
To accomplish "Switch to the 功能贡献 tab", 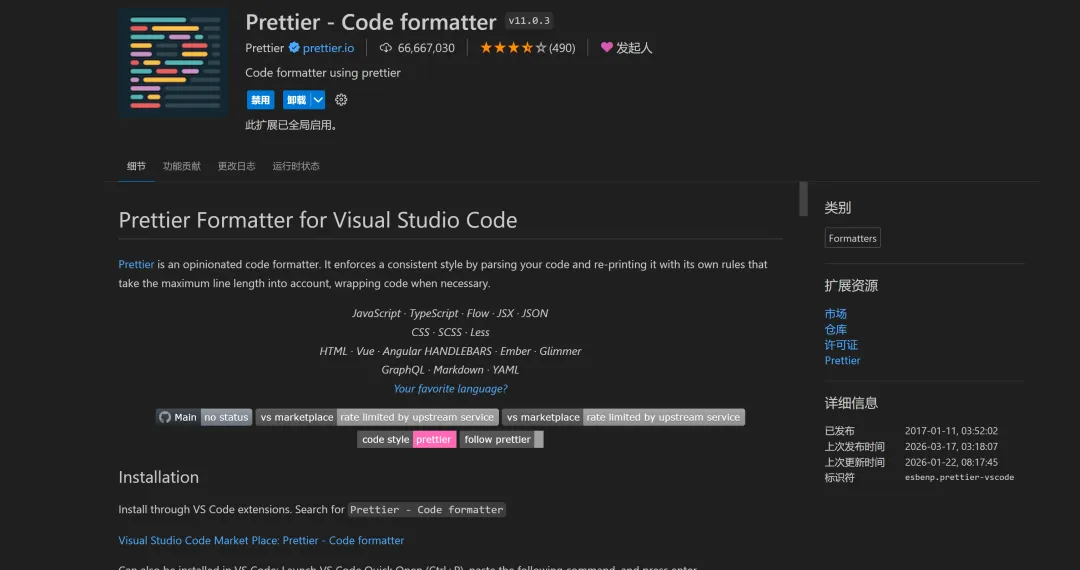I will click(x=182, y=166).
